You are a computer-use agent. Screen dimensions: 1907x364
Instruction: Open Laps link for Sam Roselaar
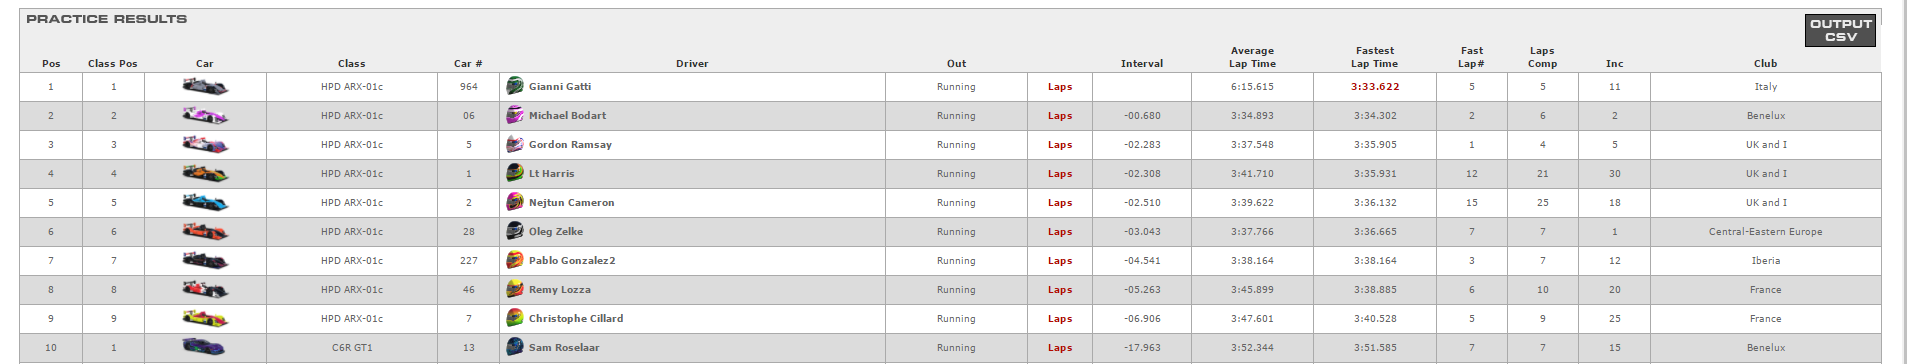1060,348
